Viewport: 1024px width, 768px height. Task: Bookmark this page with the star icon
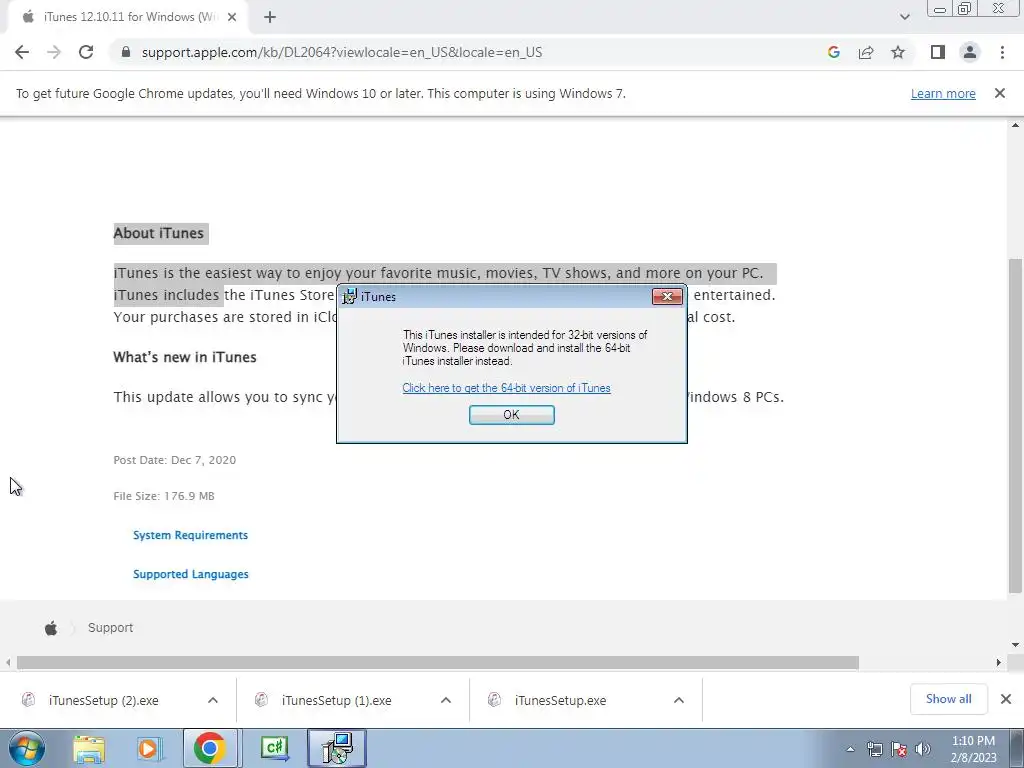[898, 52]
